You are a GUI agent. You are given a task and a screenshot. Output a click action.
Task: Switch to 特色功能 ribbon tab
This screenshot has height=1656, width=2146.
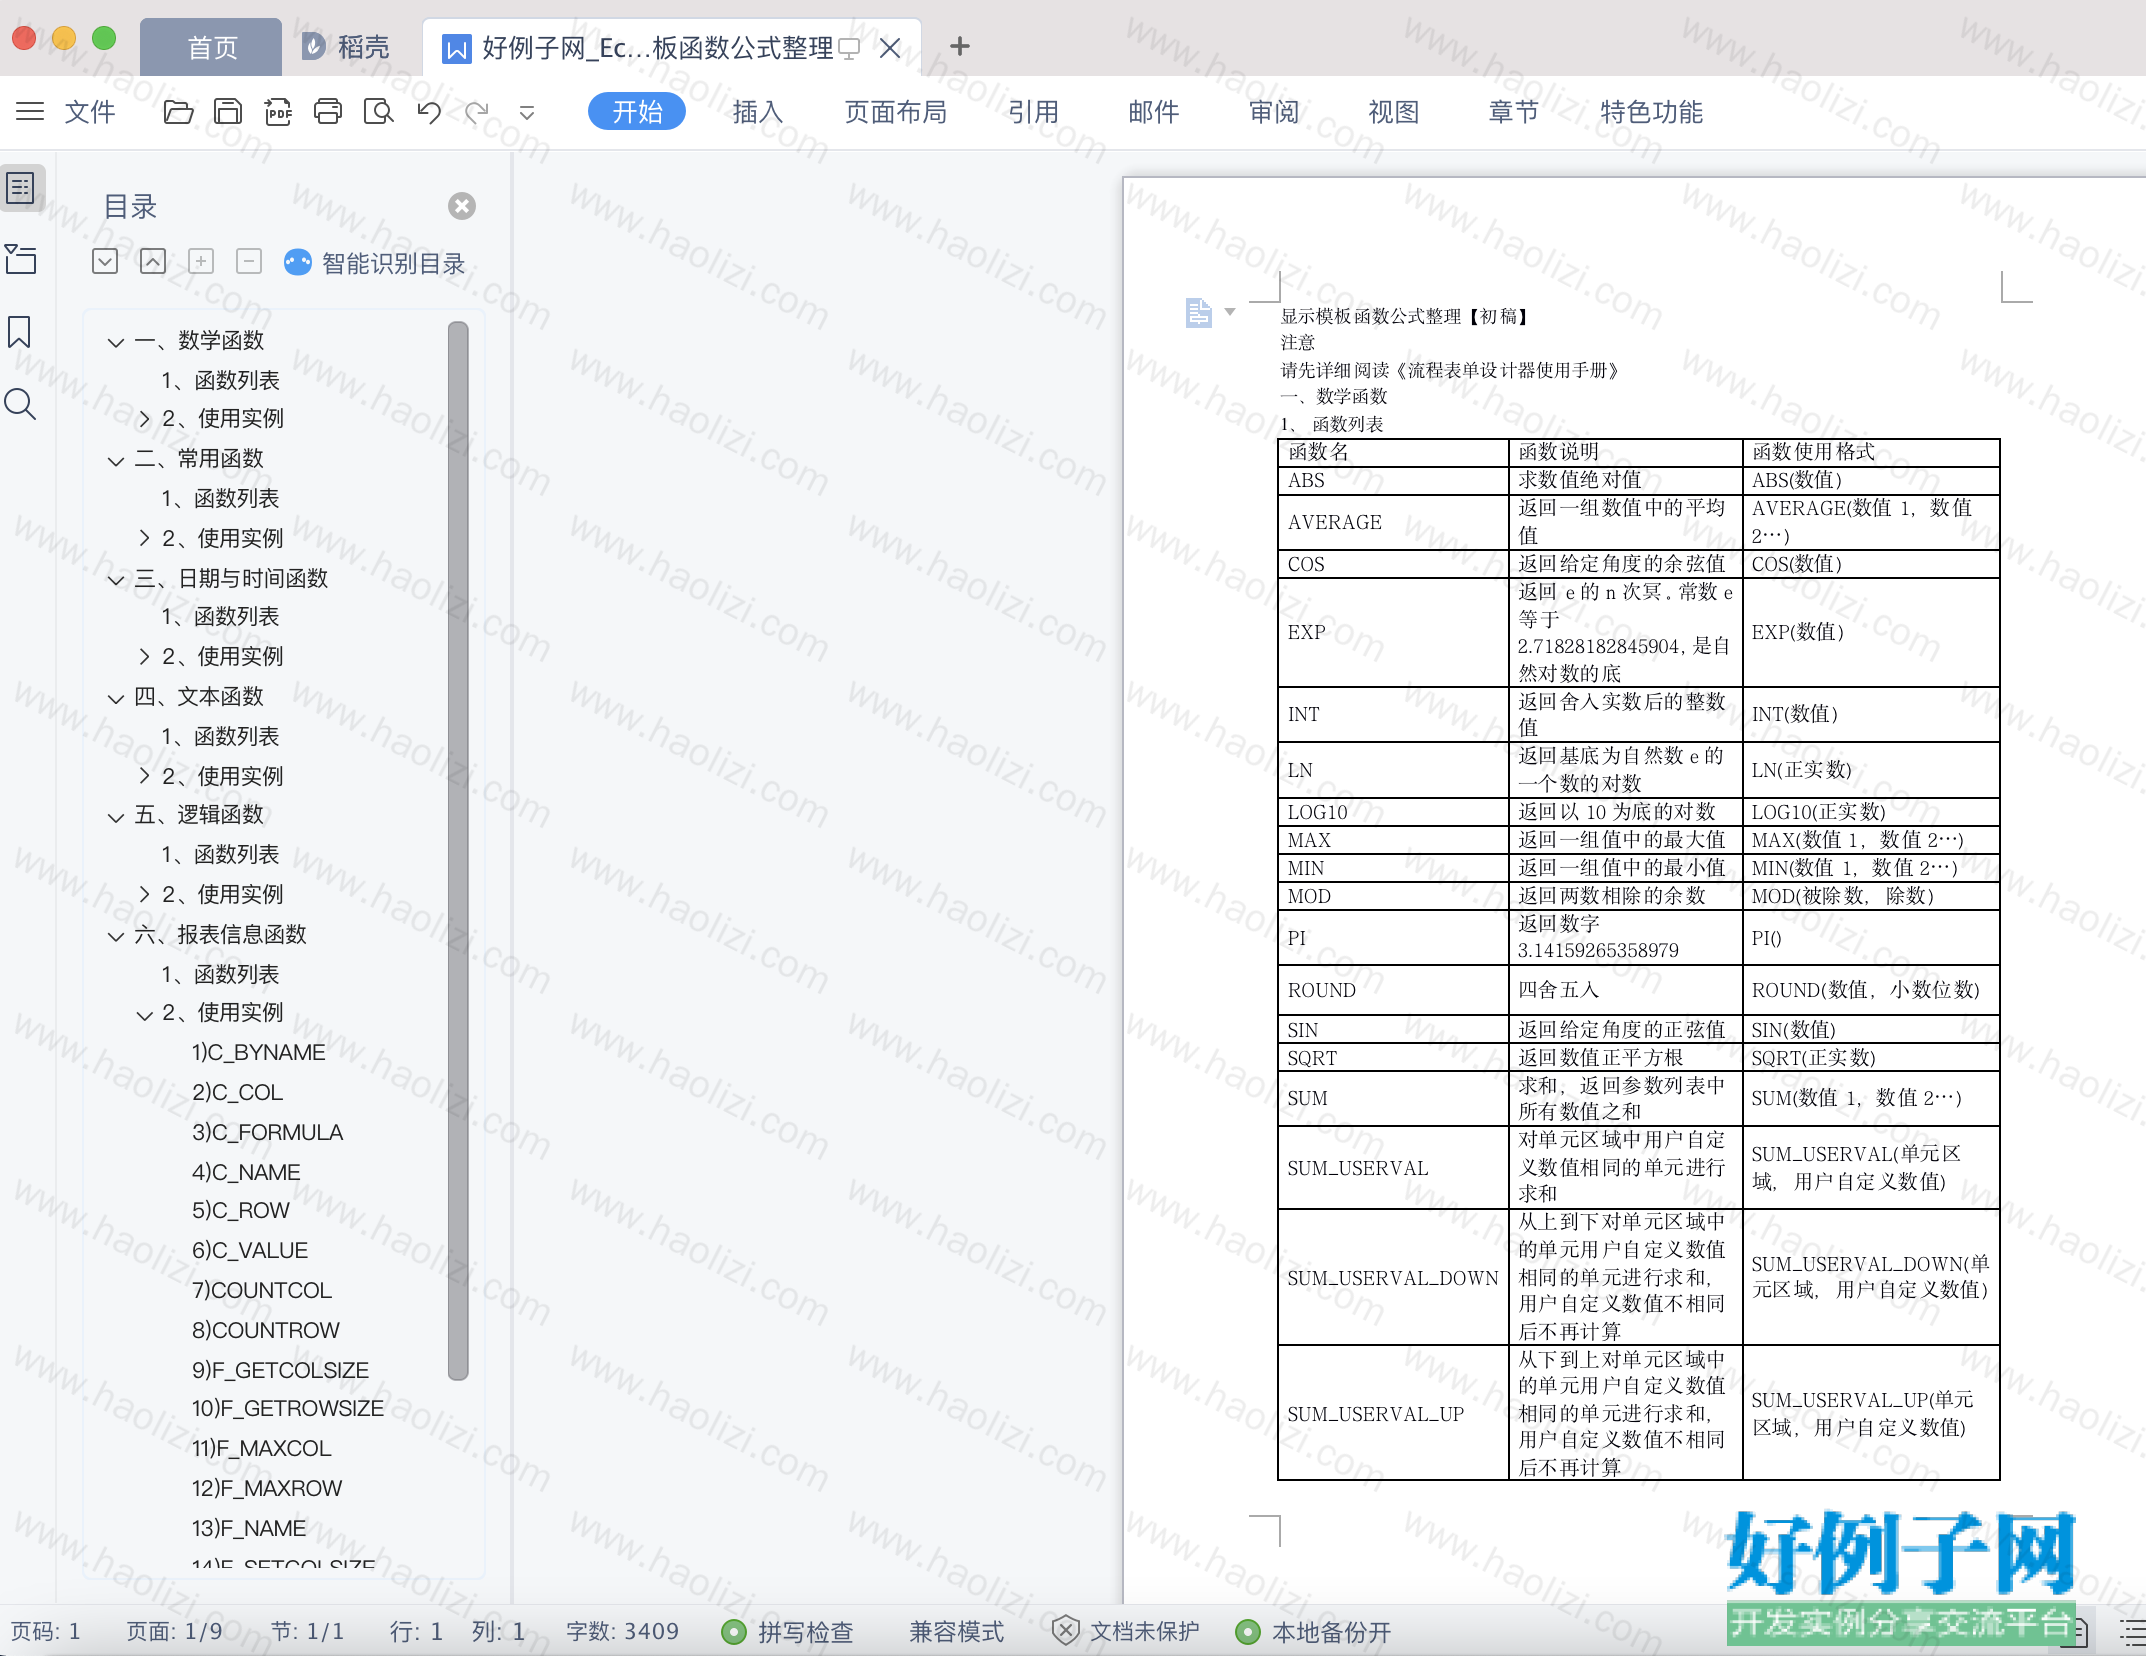coord(1652,112)
